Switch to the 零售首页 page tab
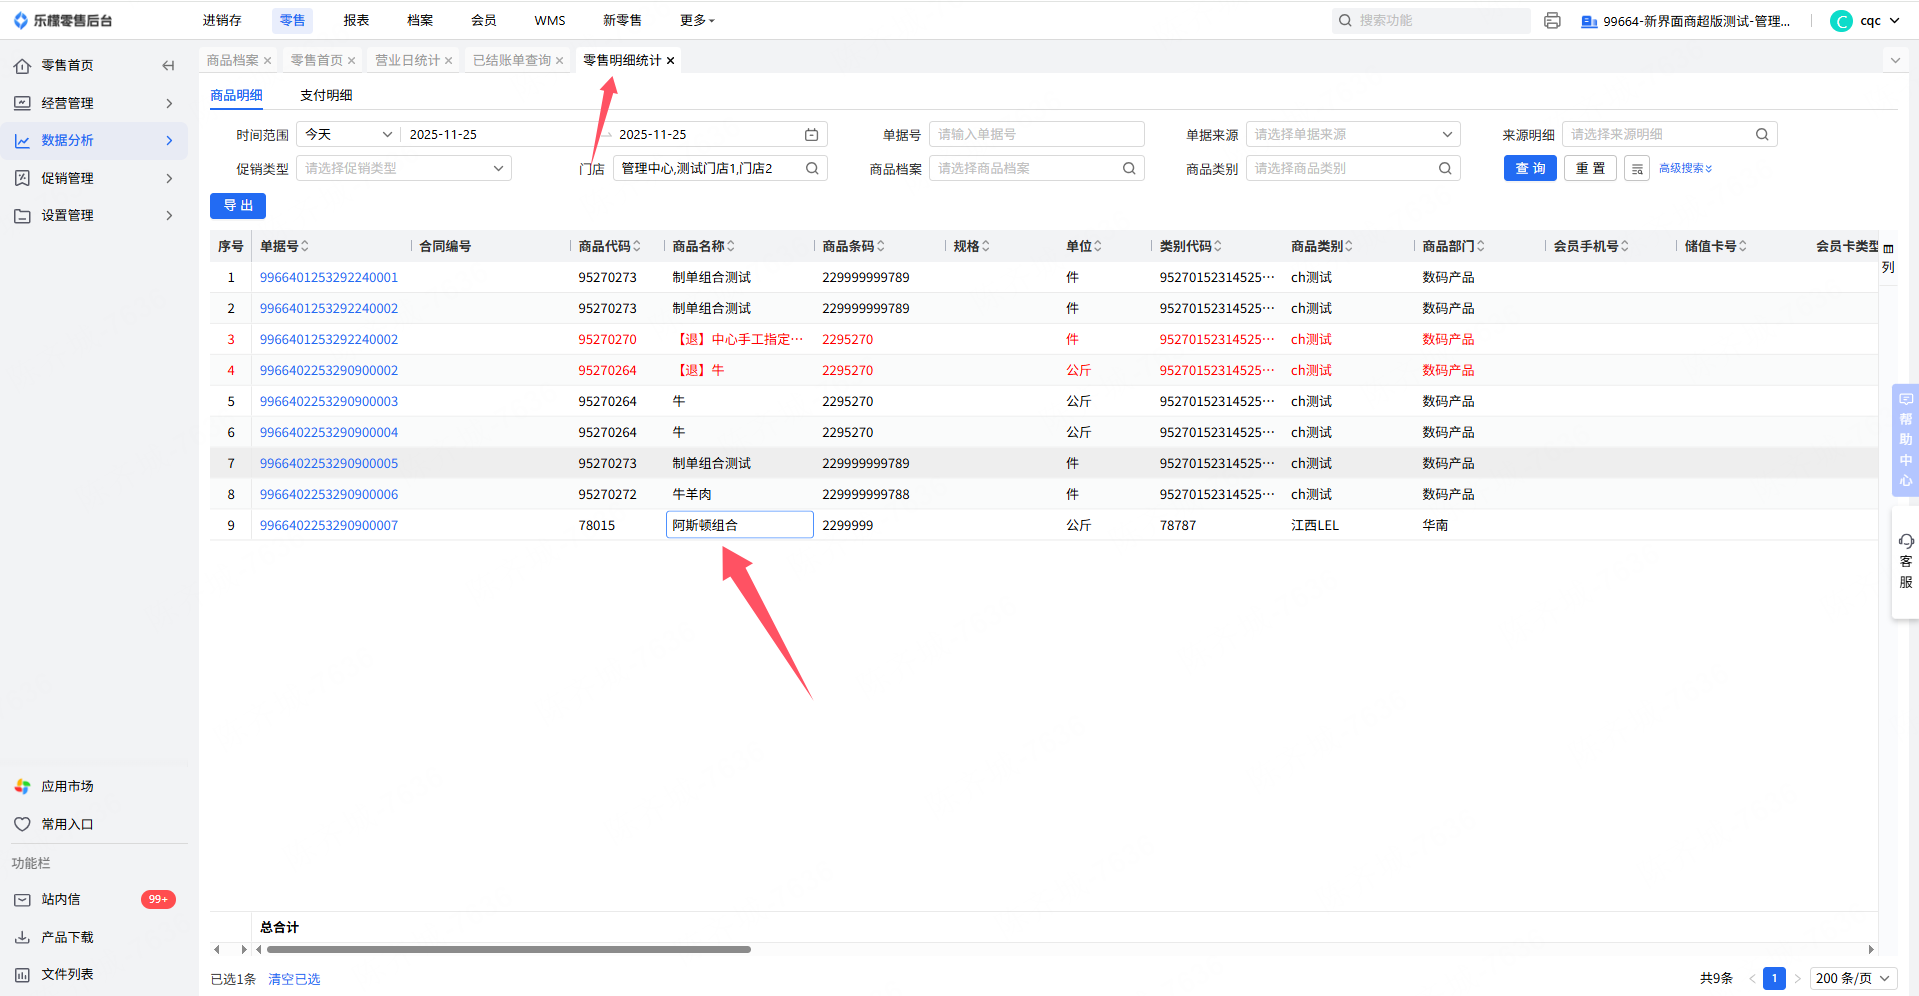 317,61
